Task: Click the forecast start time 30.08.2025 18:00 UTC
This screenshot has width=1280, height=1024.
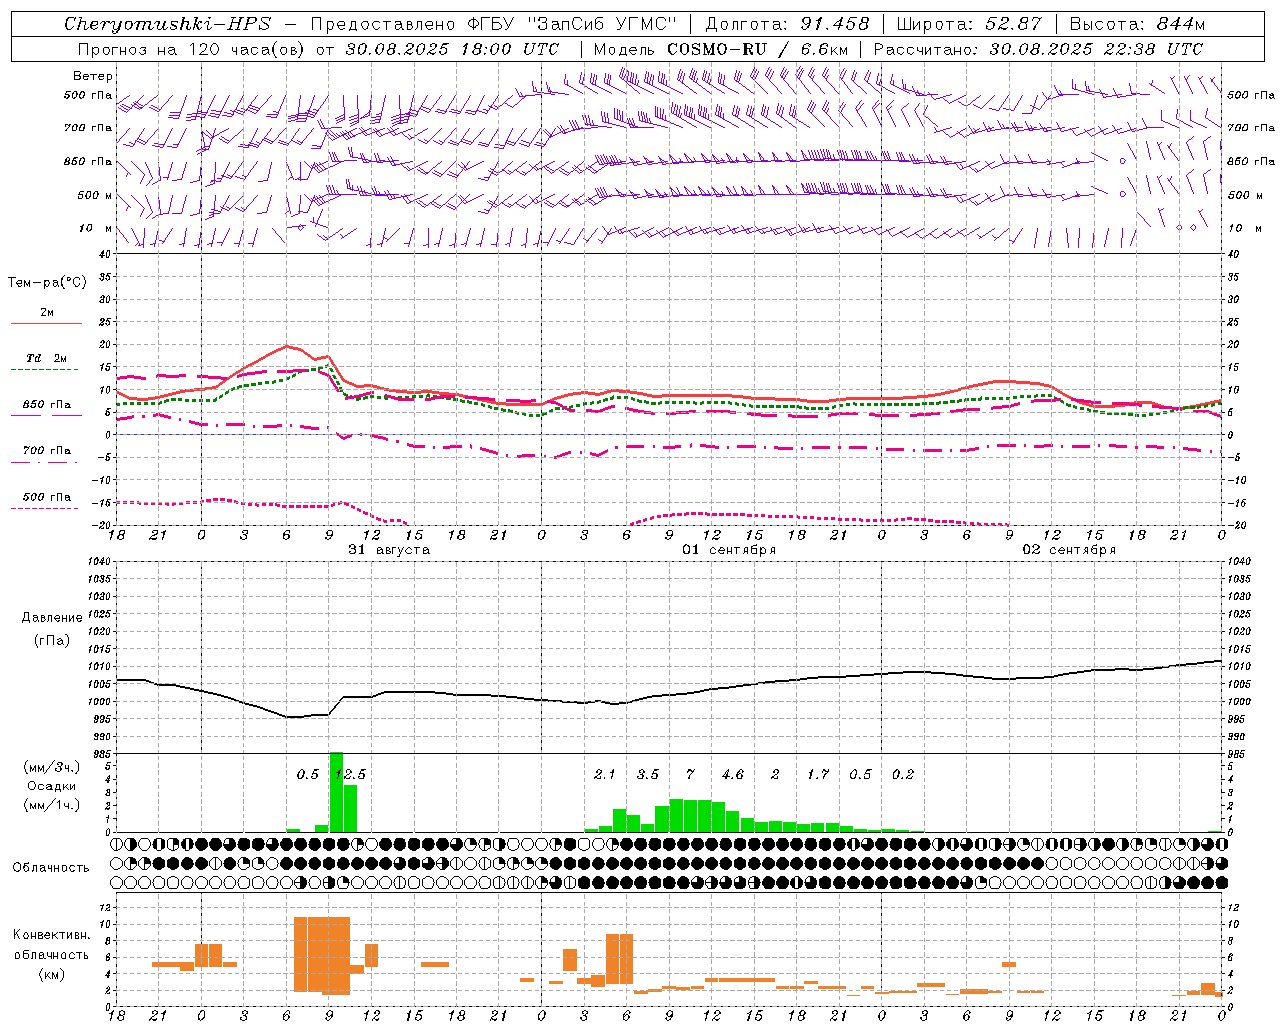Action: [452, 49]
